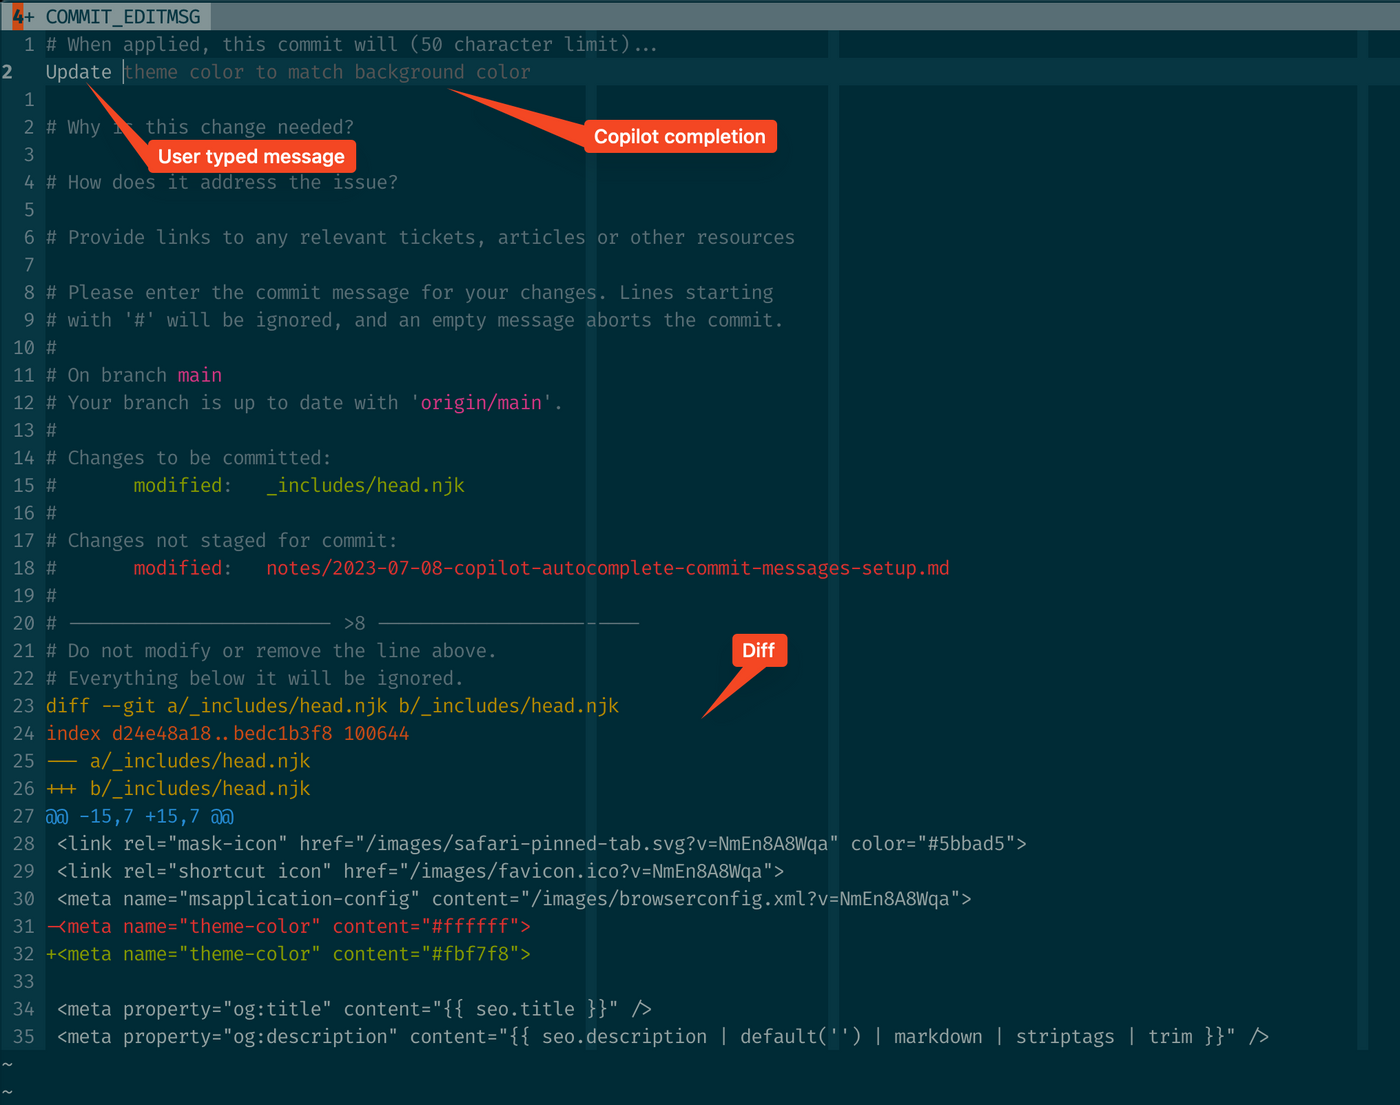Click the removed line with content="#ffffff"
The width and height of the screenshot is (1400, 1105).
289,926
